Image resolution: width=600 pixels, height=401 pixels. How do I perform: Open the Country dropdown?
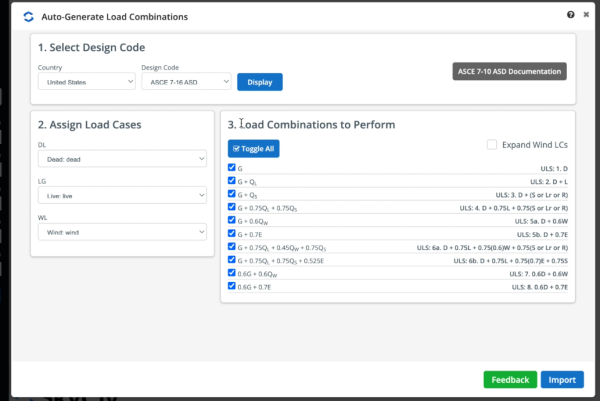point(86,82)
